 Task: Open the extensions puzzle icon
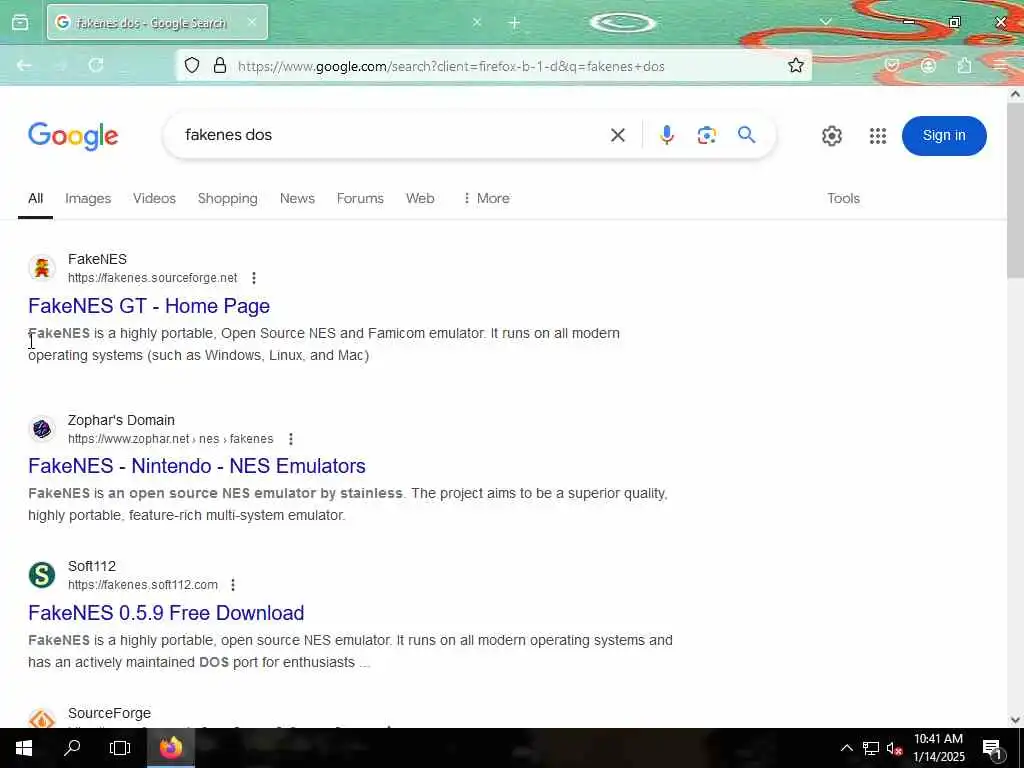[x=964, y=65]
